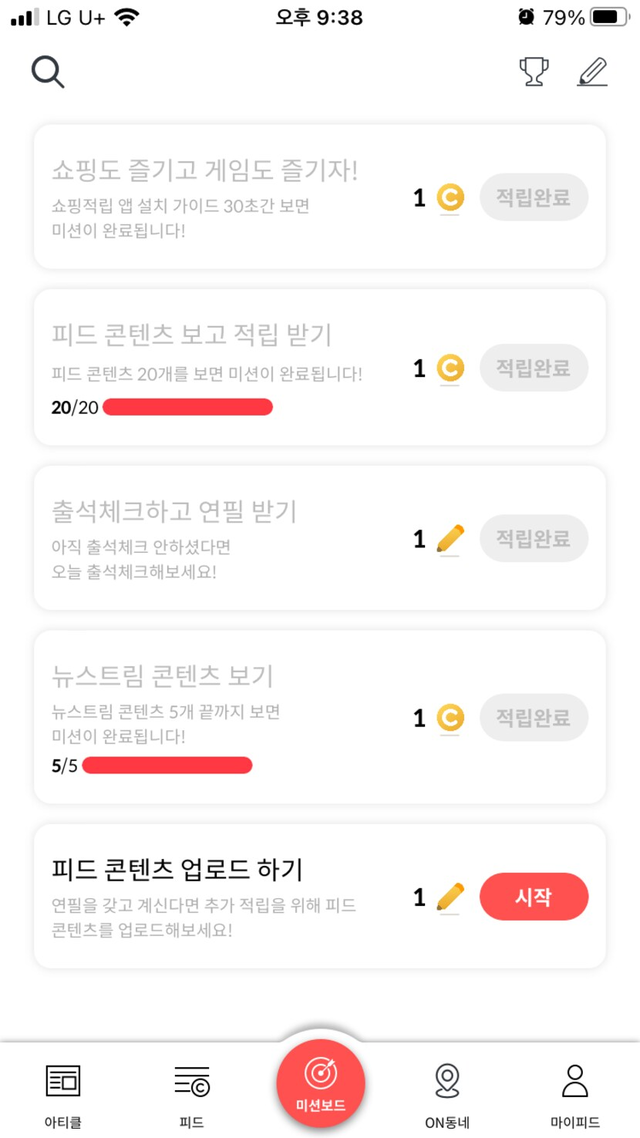Tap the 5/5 progress bar
The image size is (640, 1138).
pyautogui.click(x=167, y=766)
